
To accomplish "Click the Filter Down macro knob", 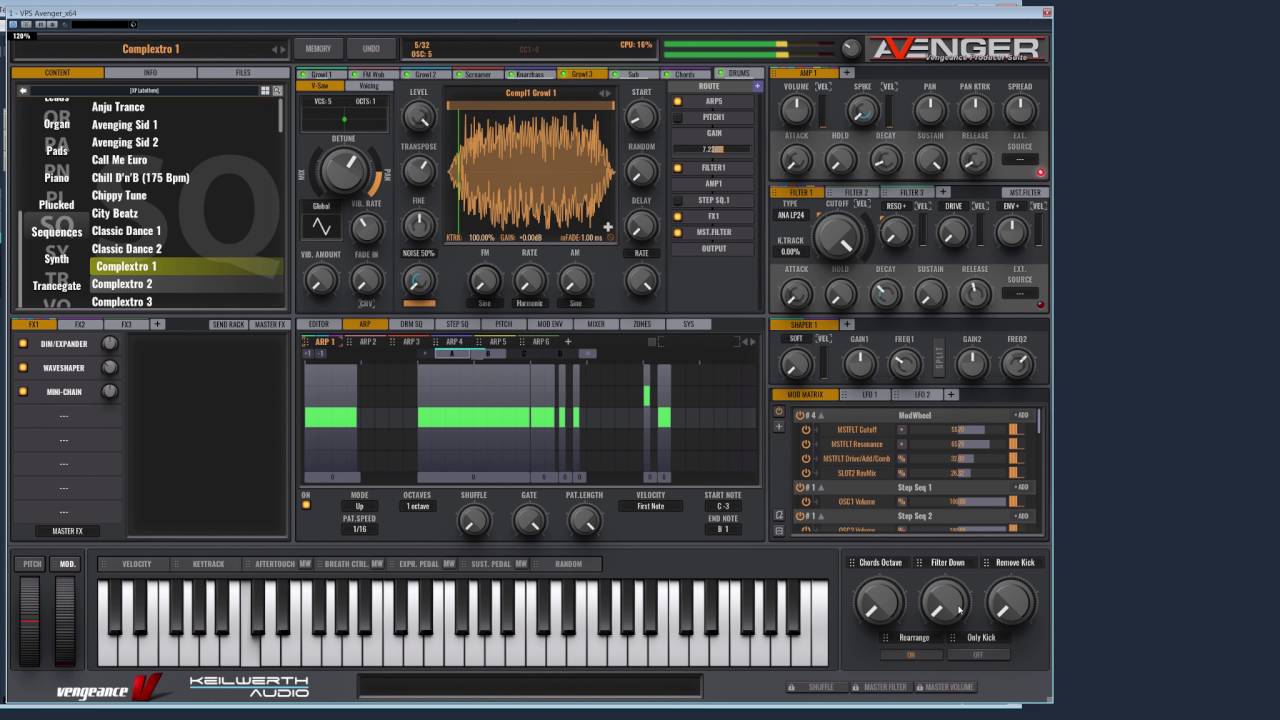I will point(945,601).
